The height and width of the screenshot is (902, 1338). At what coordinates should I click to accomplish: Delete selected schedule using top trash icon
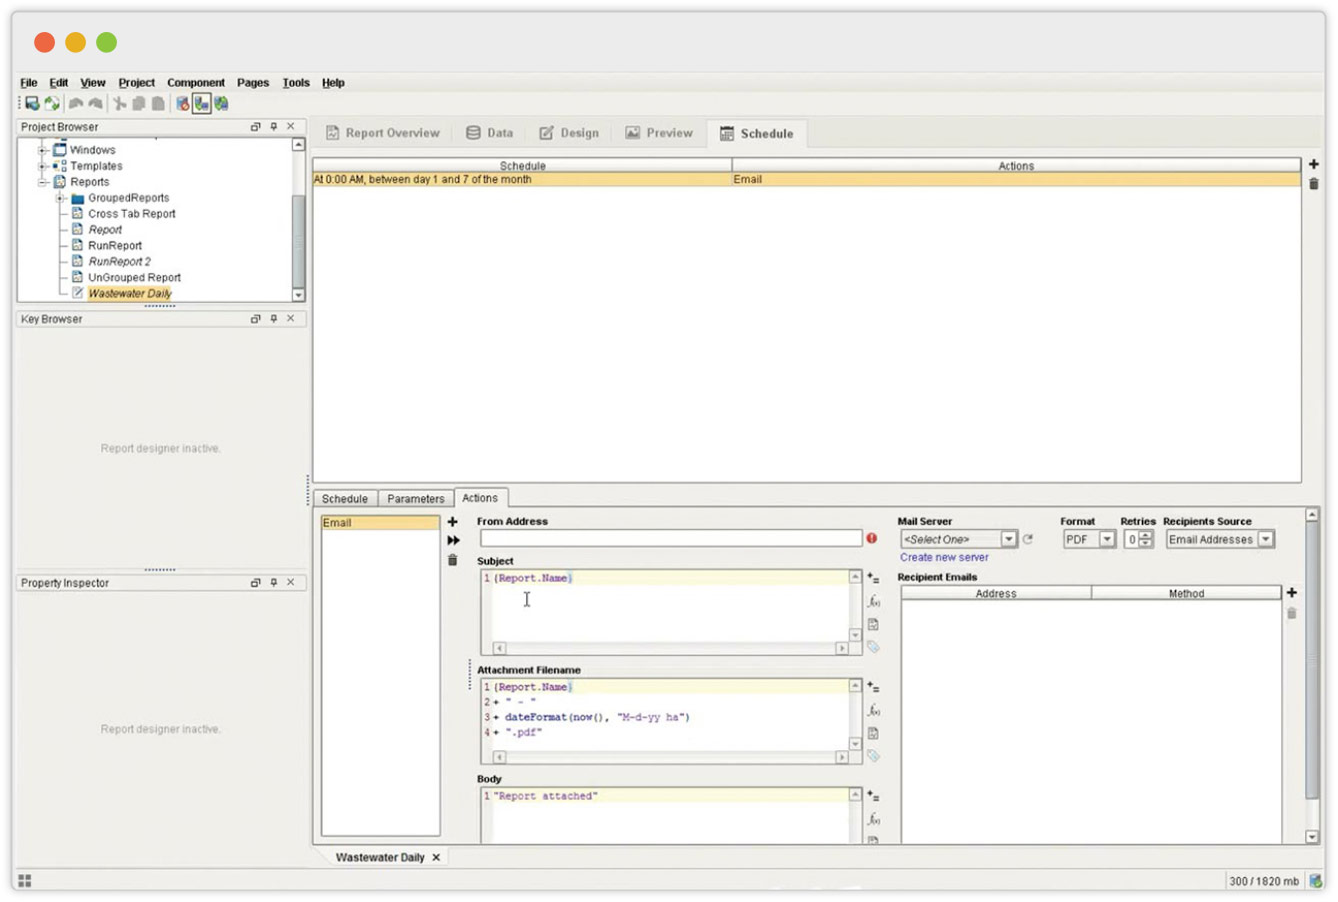[1313, 183]
